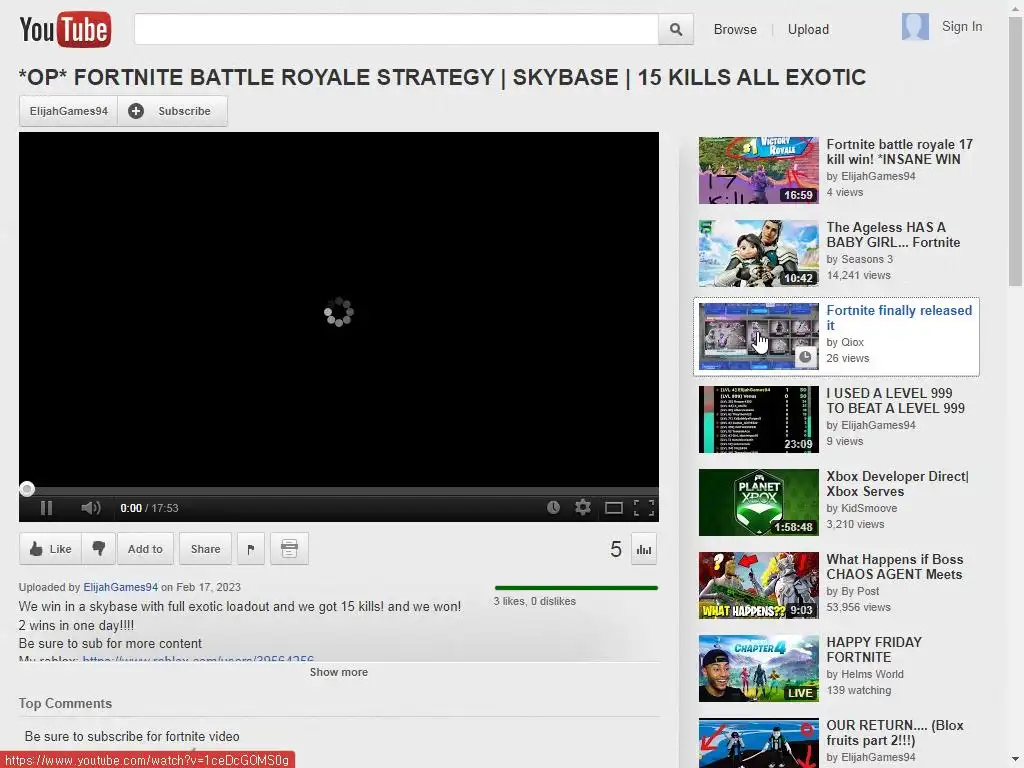Image resolution: width=1024 pixels, height=768 pixels.
Task: Click the roblox link in description
Action: point(198,658)
